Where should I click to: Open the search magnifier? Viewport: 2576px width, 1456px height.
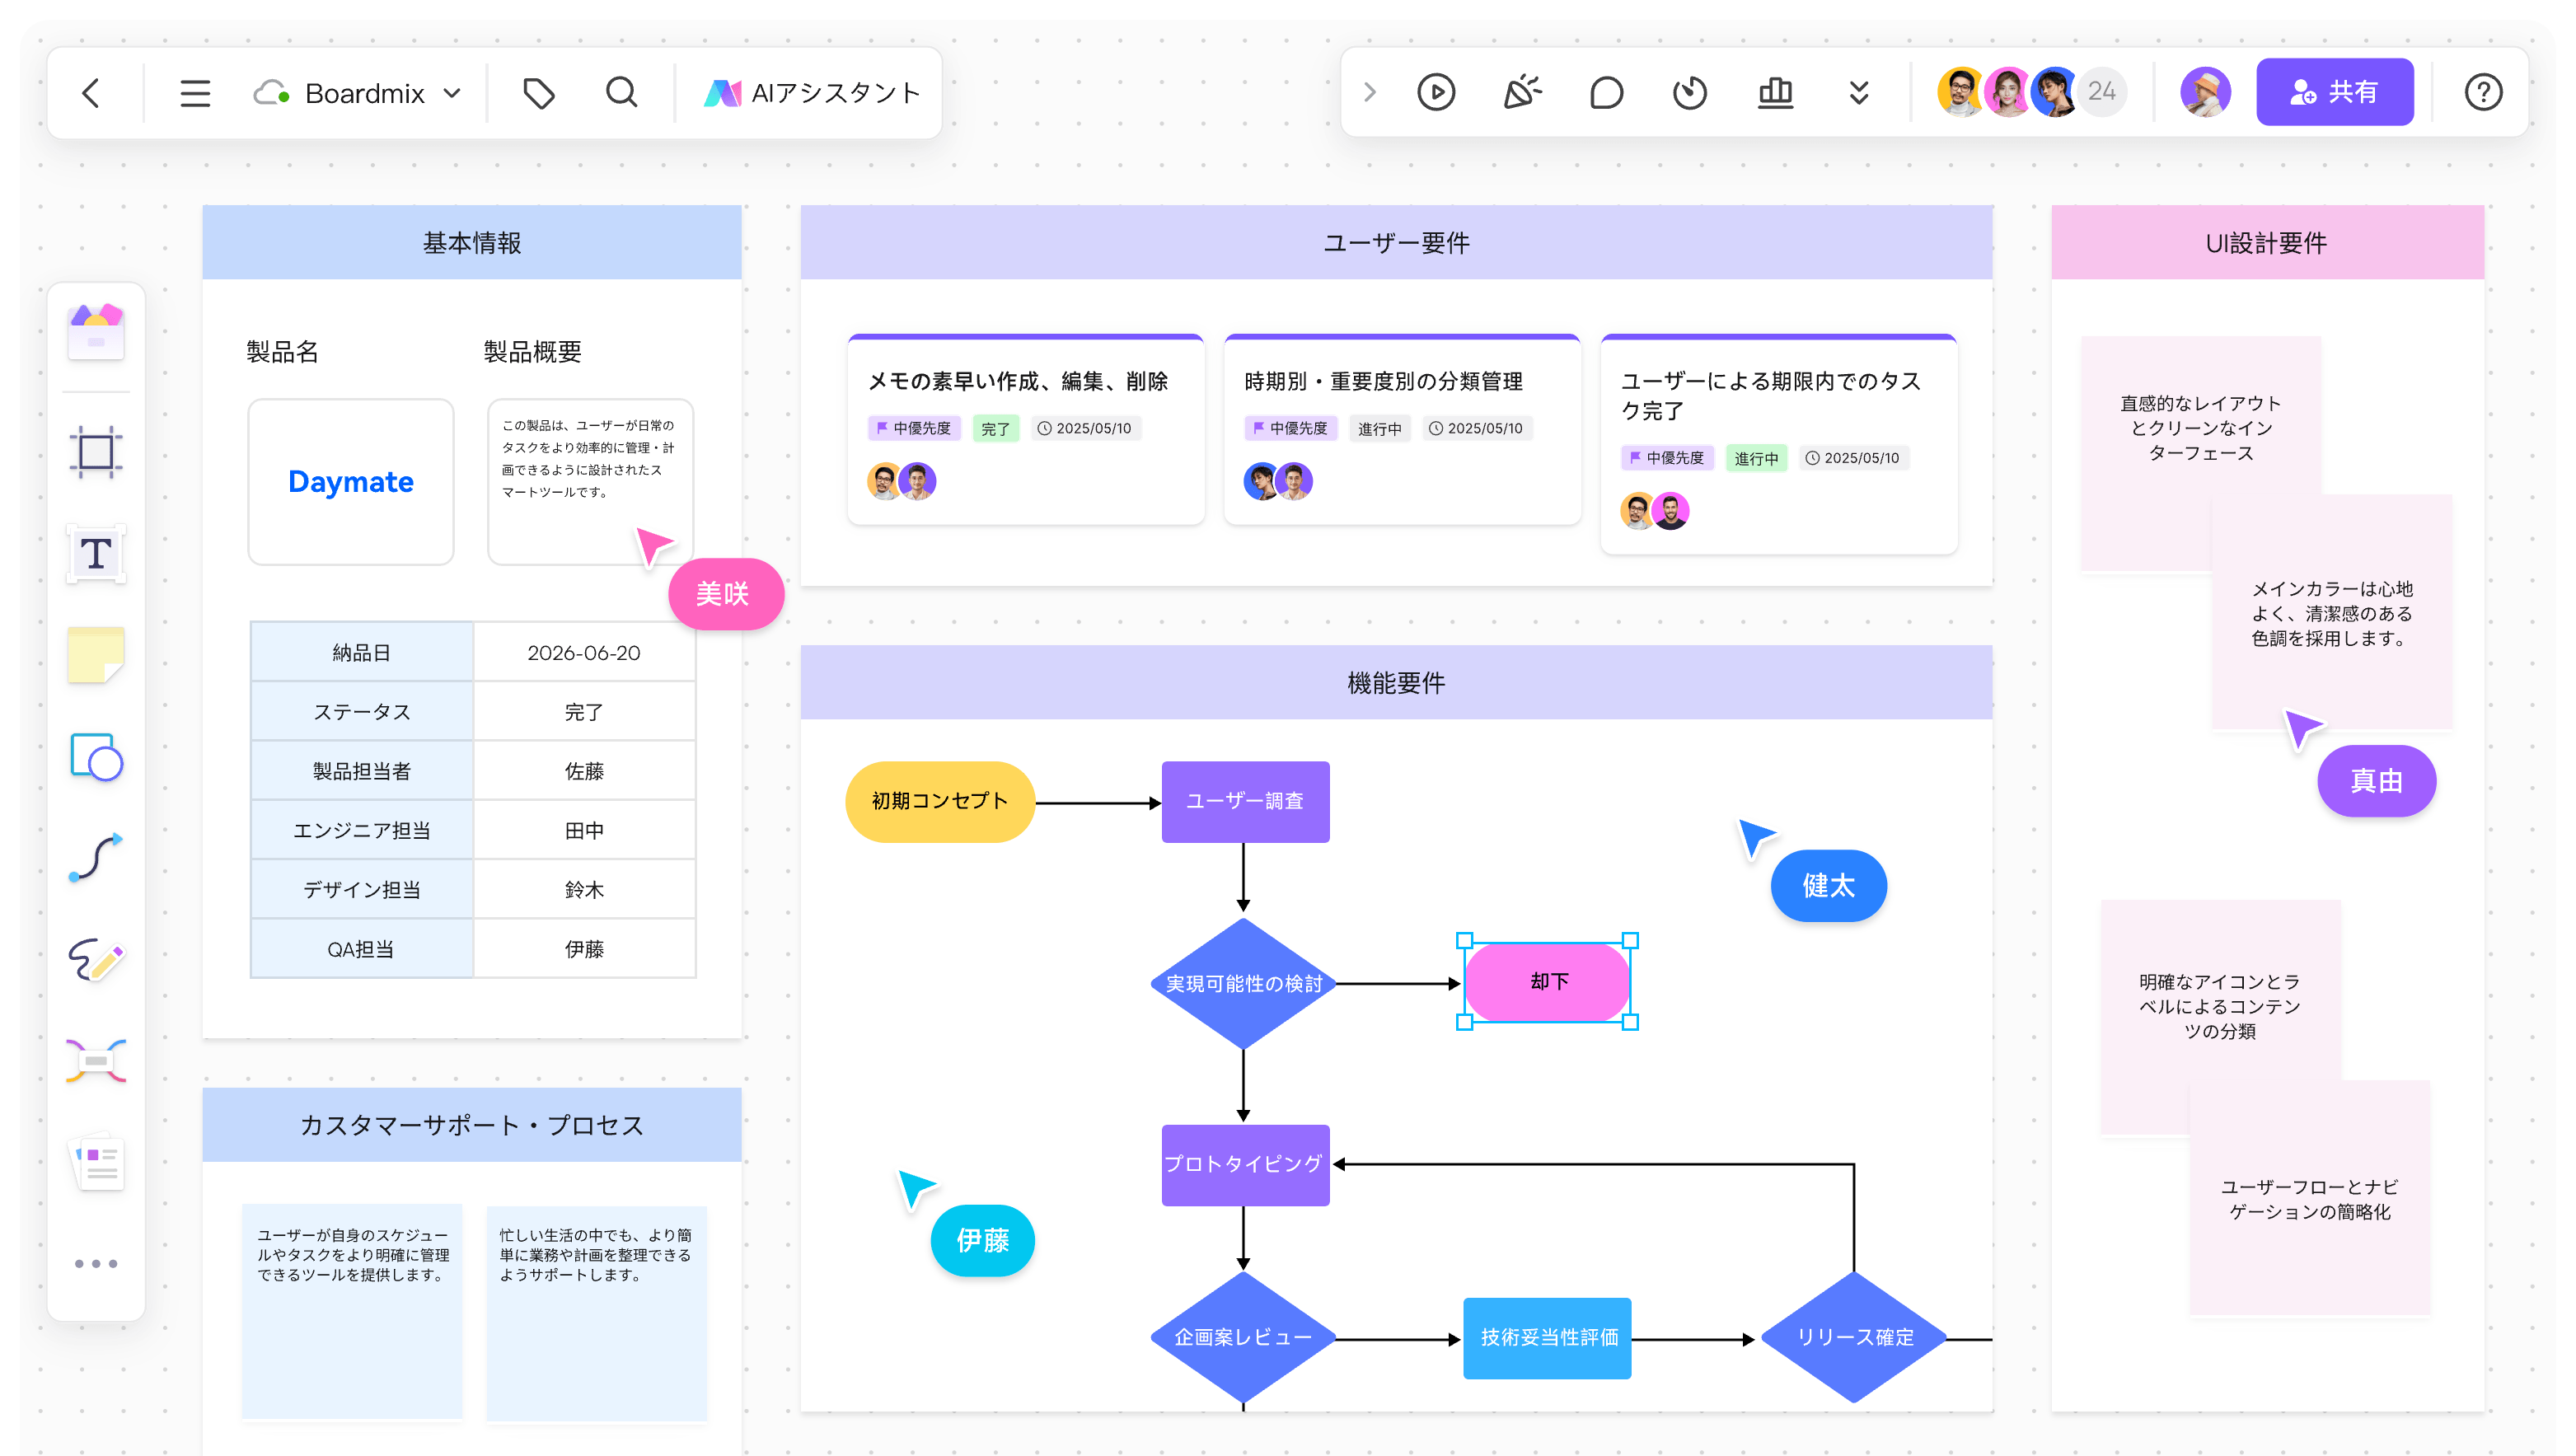tap(621, 93)
